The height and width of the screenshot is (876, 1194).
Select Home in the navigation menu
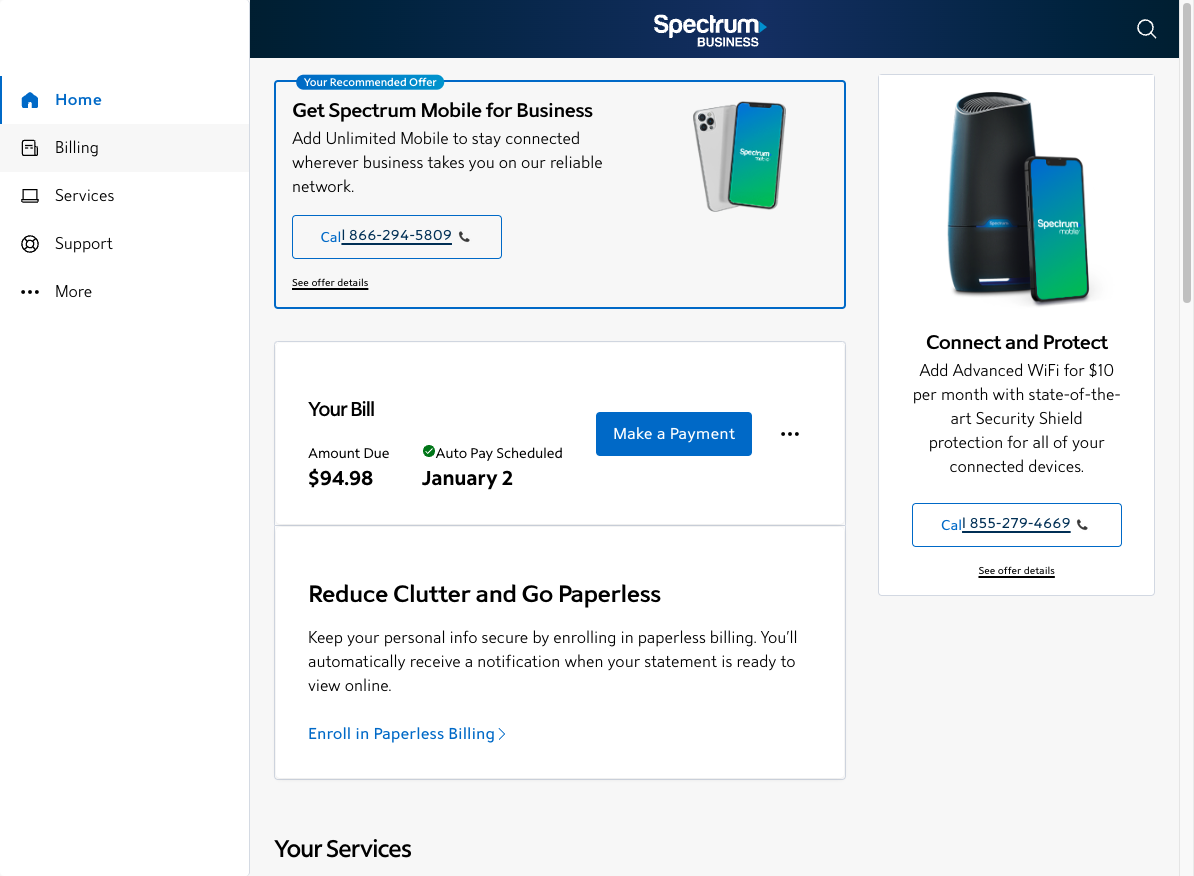coord(124,100)
